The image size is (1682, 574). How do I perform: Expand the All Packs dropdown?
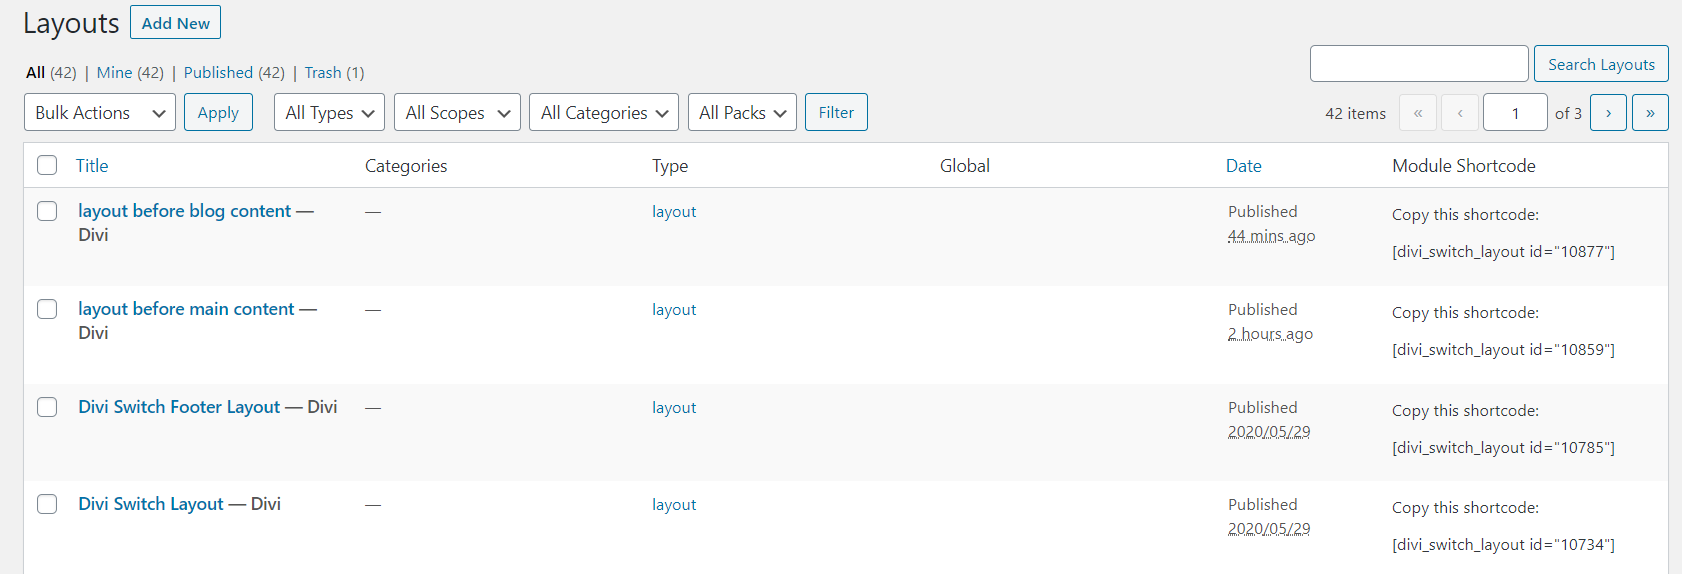click(x=742, y=113)
